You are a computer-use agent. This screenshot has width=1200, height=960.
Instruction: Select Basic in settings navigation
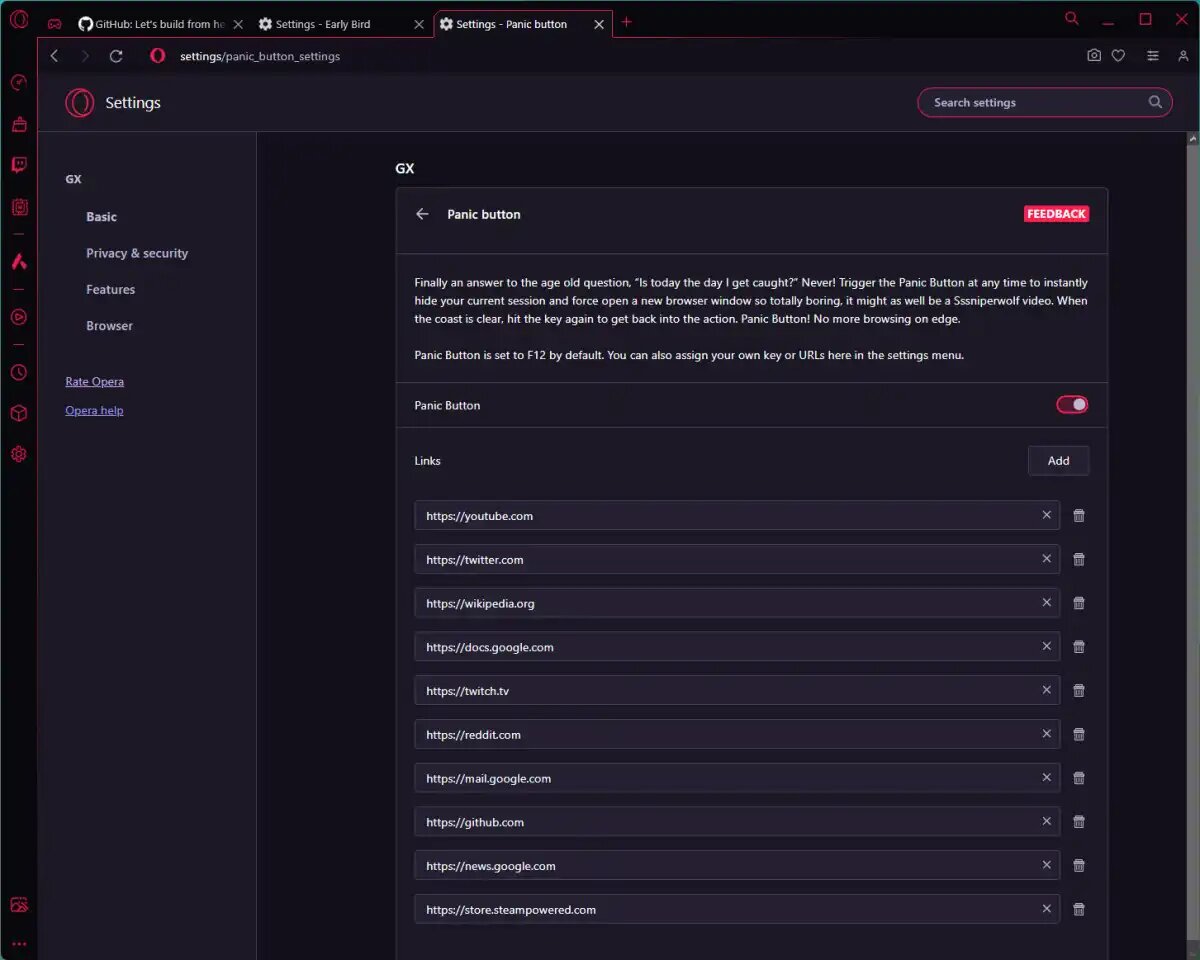(101, 217)
